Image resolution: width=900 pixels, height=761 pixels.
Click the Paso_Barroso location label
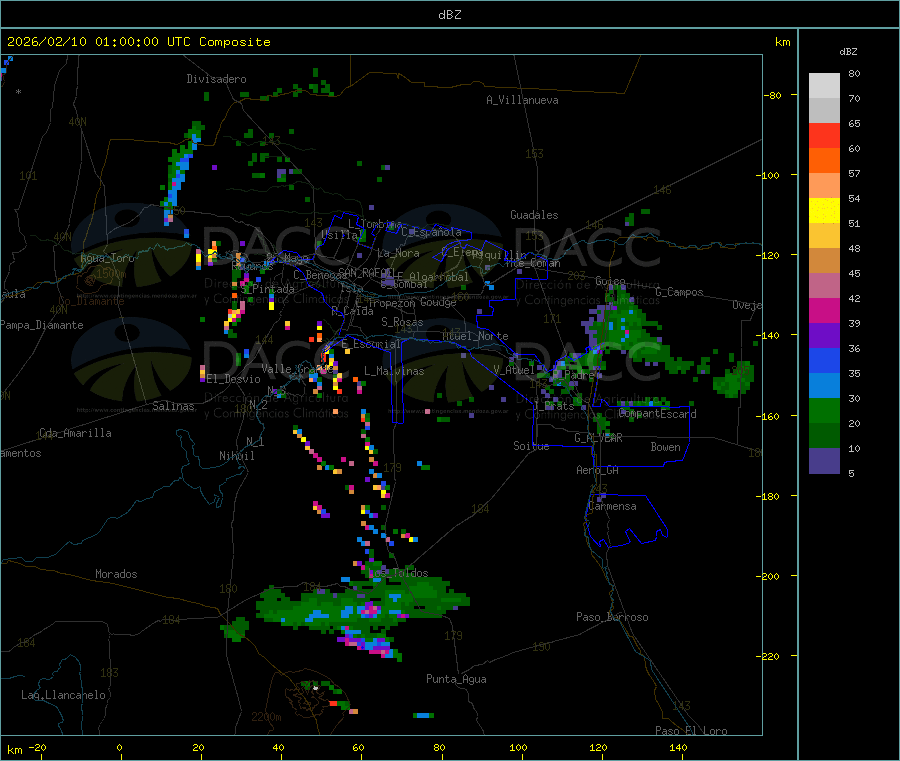(x=612, y=617)
